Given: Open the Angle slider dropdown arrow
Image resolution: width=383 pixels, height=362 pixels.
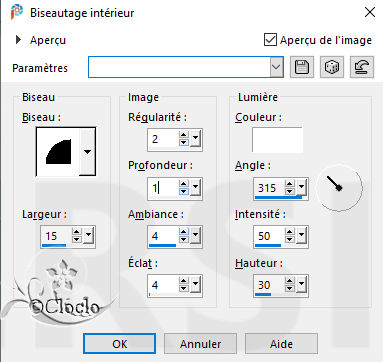Looking at the screenshot, I should tap(301, 186).
